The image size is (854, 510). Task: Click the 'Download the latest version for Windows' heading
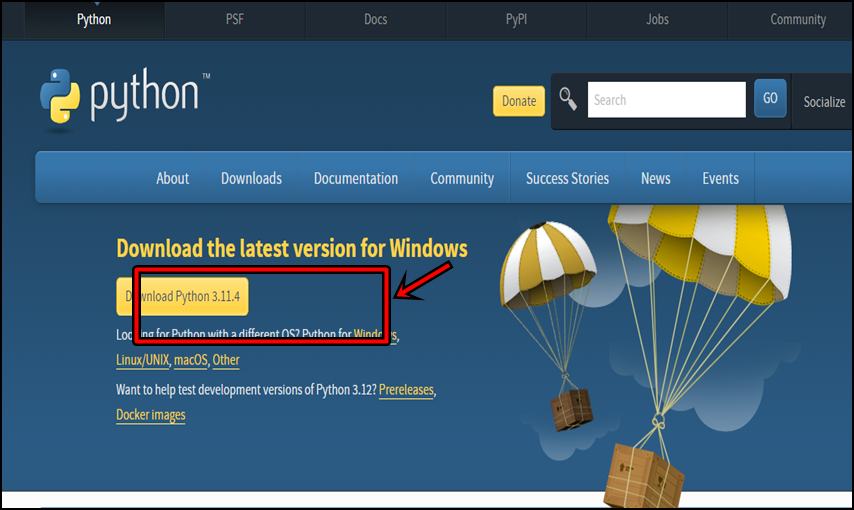tap(292, 248)
